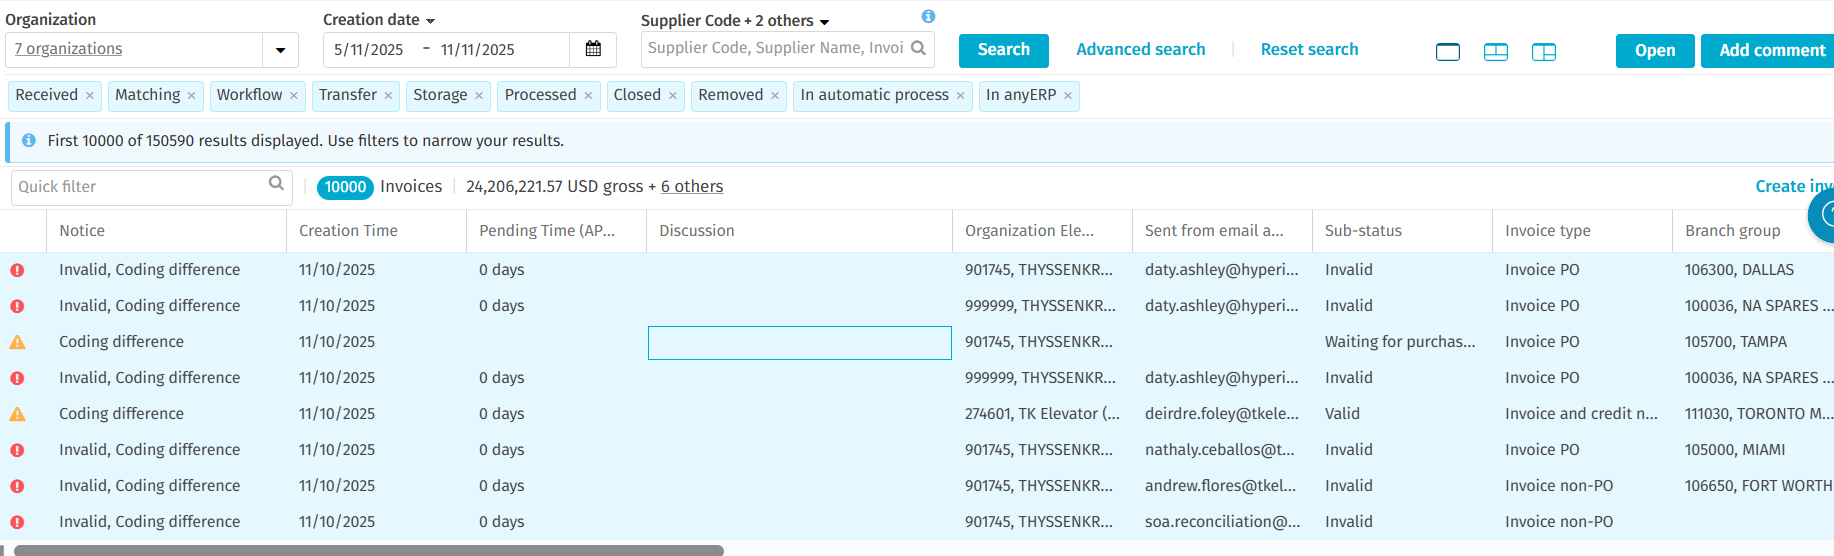Expand the Organization dropdown
The width and height of the screenshot is (1834, 556).
[x=280, y=50]
